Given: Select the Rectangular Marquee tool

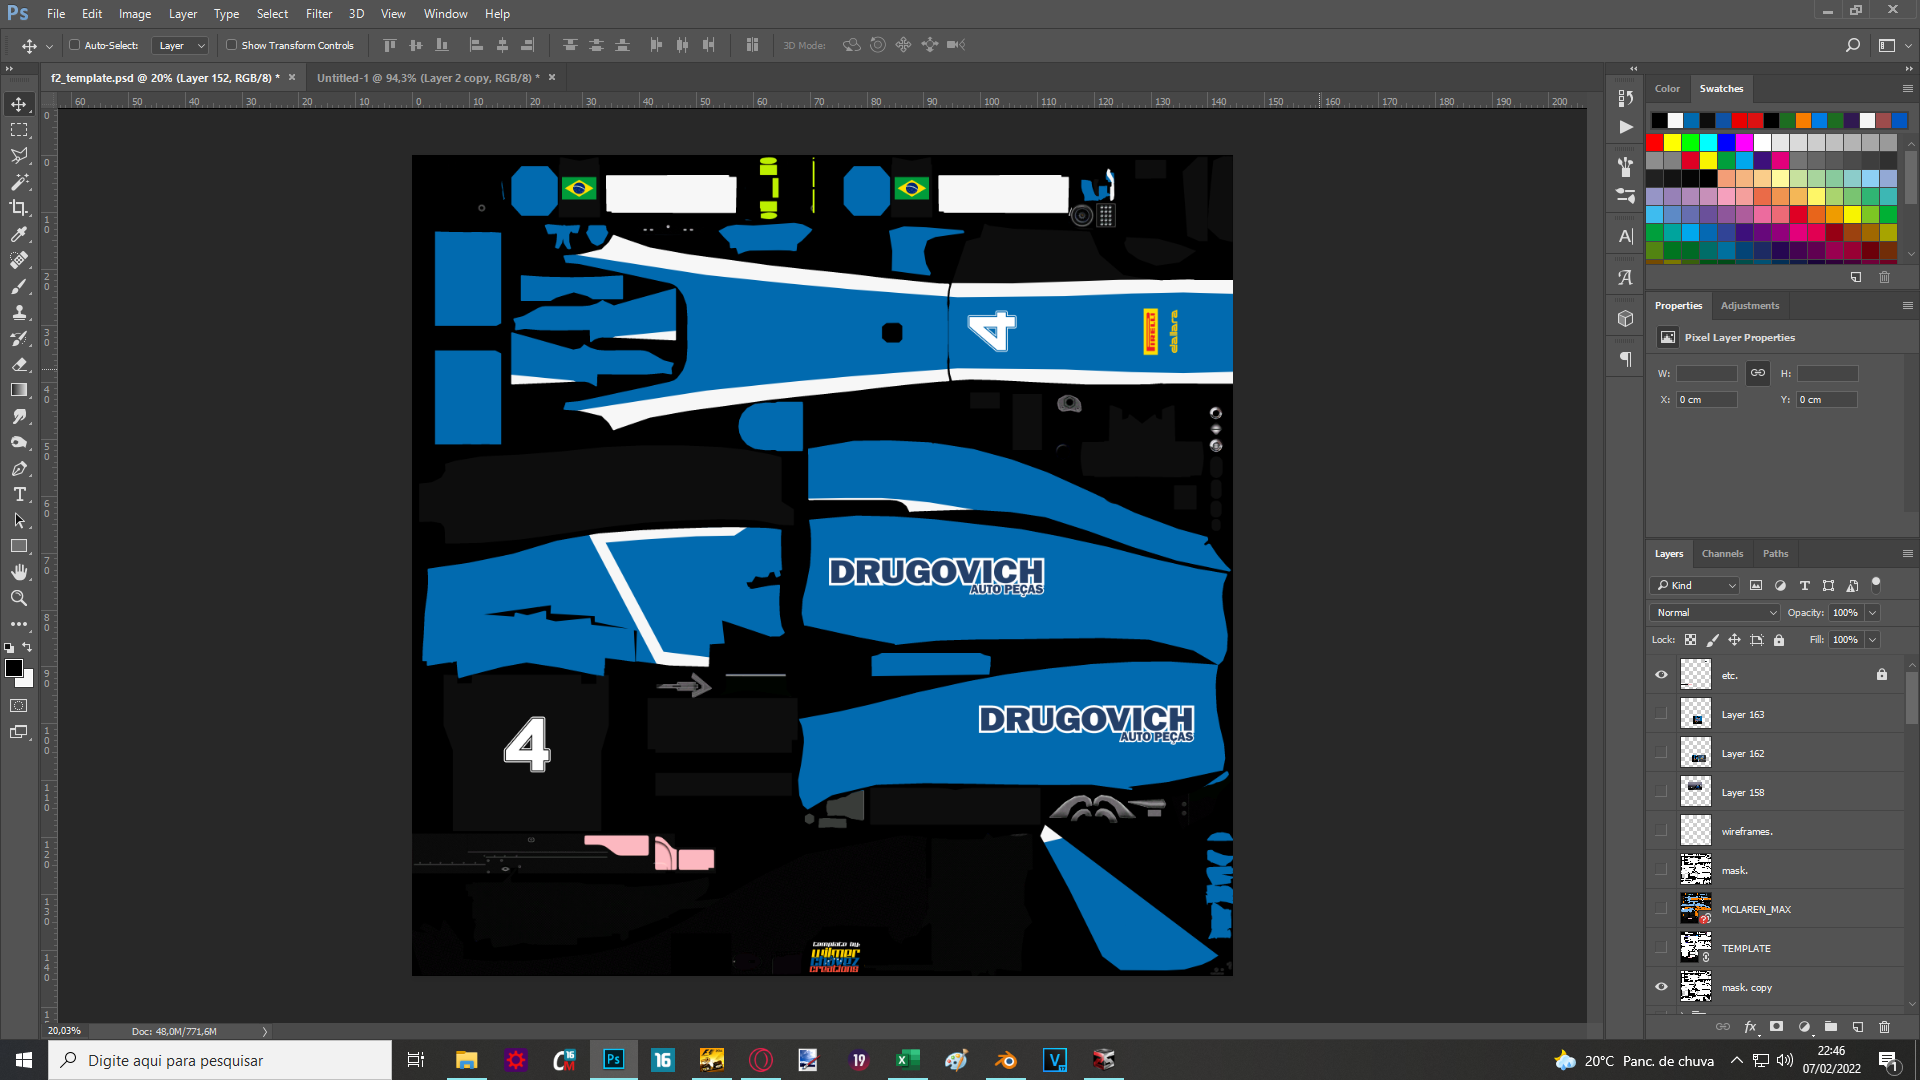Looking at the screenshot, I should coord(19,130).
